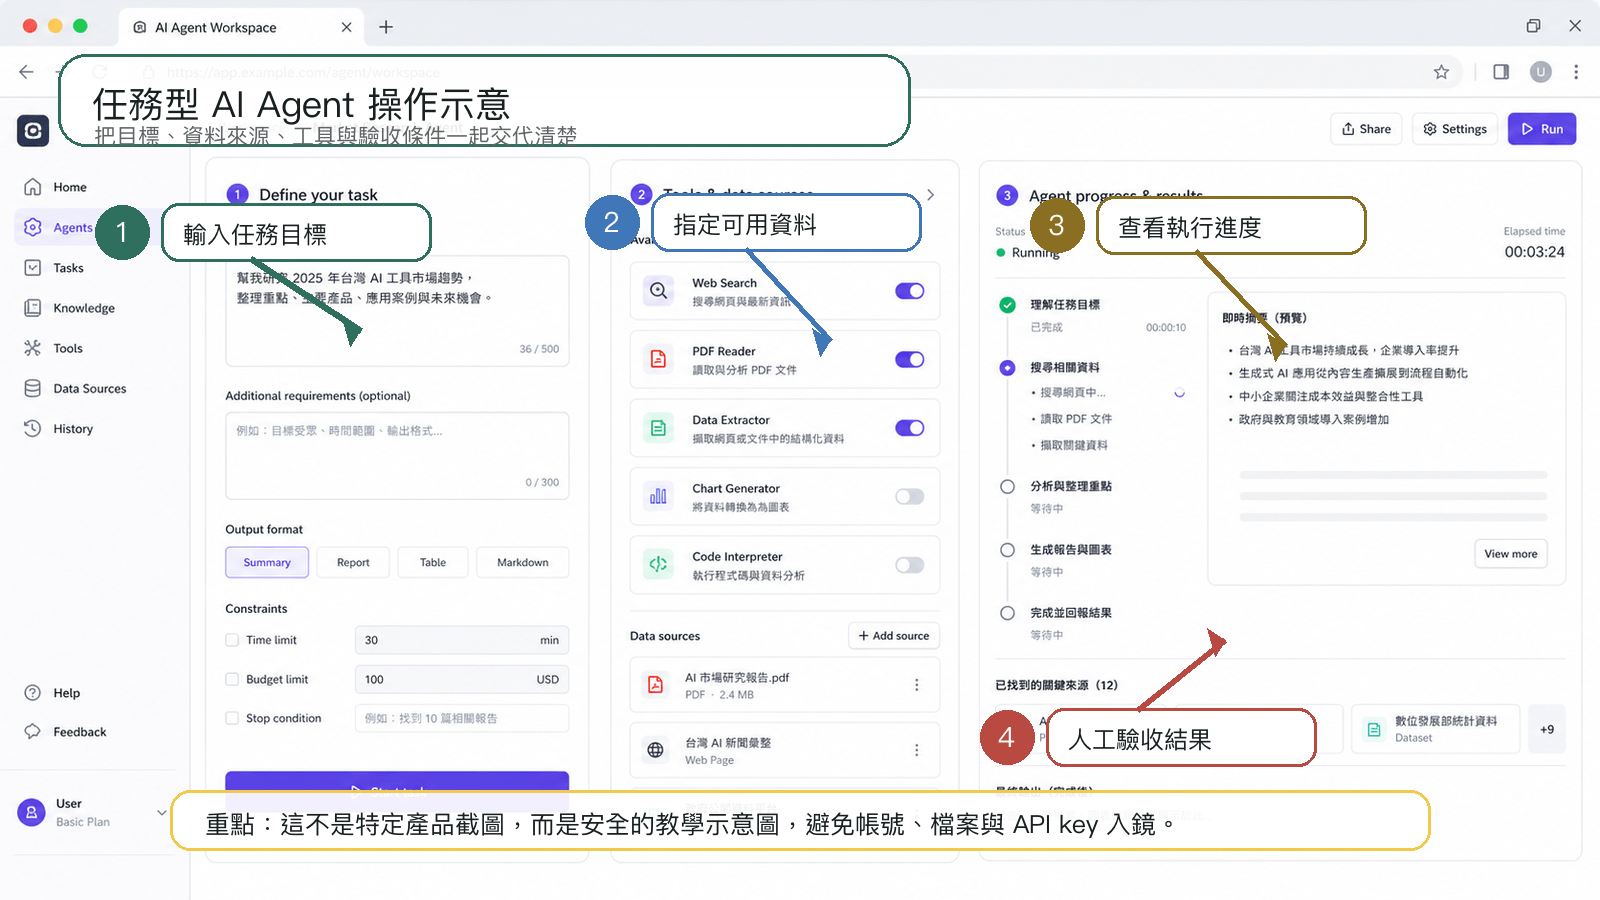Click the Budget limit value field
This screenshot has width=1600, height=900.
coord(462,679)
